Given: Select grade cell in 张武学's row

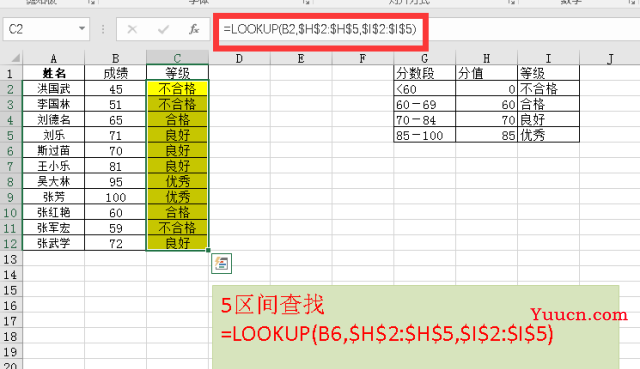Looking at the screenshot, I should pos(177,243).
